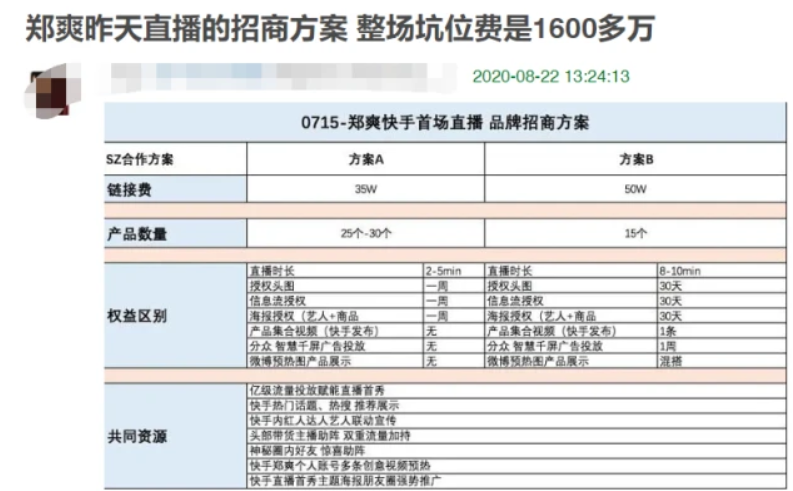Select the 25个-30个 product count cell

(x=366, y=234)
